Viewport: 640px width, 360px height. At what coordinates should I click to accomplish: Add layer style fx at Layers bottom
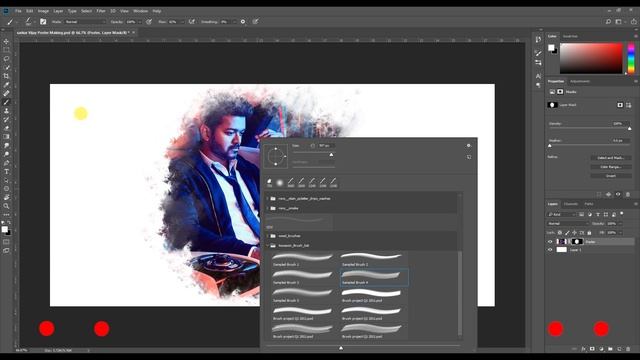click(x=583, y=349)
